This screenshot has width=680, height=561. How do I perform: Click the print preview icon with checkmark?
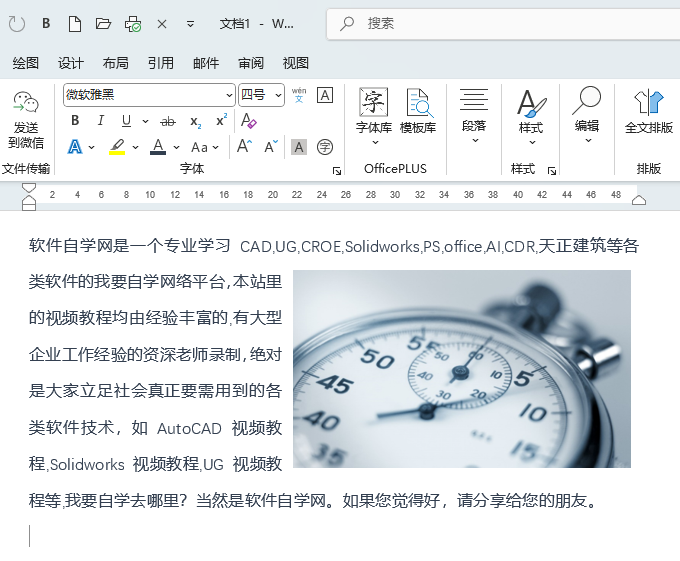point(133,24)
